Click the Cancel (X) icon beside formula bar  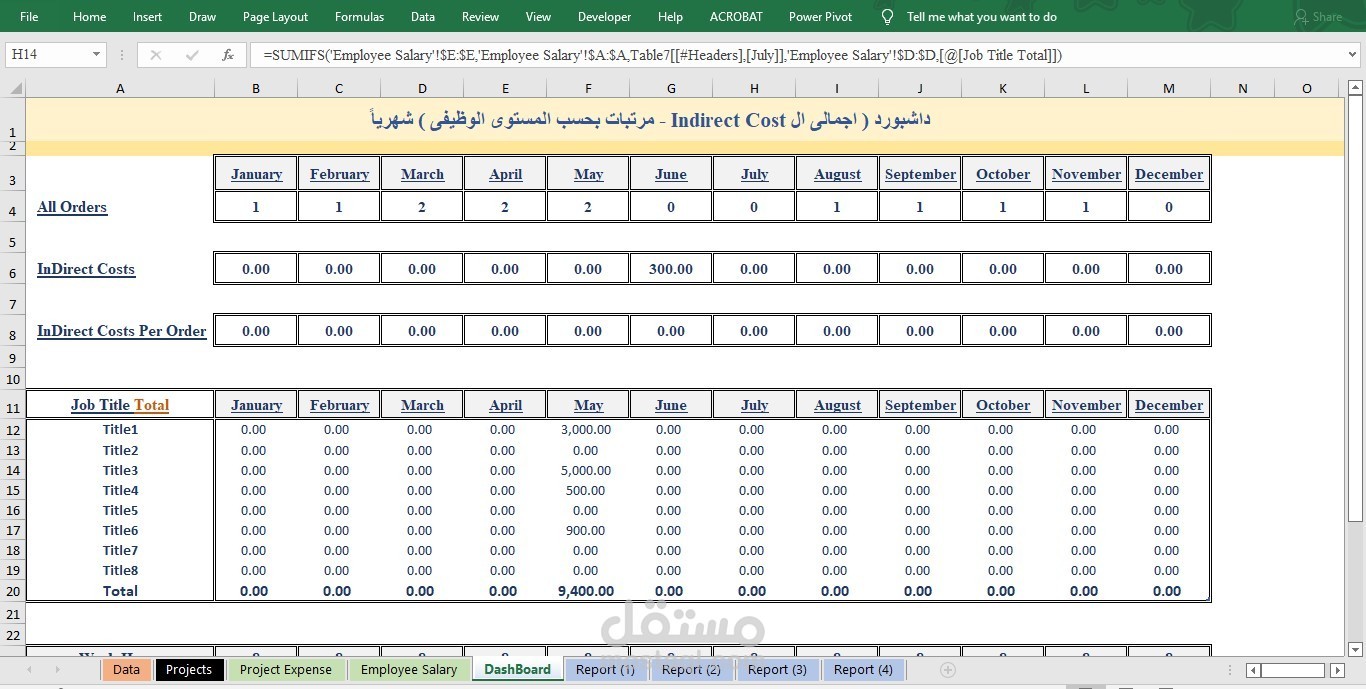coord(156,55)
